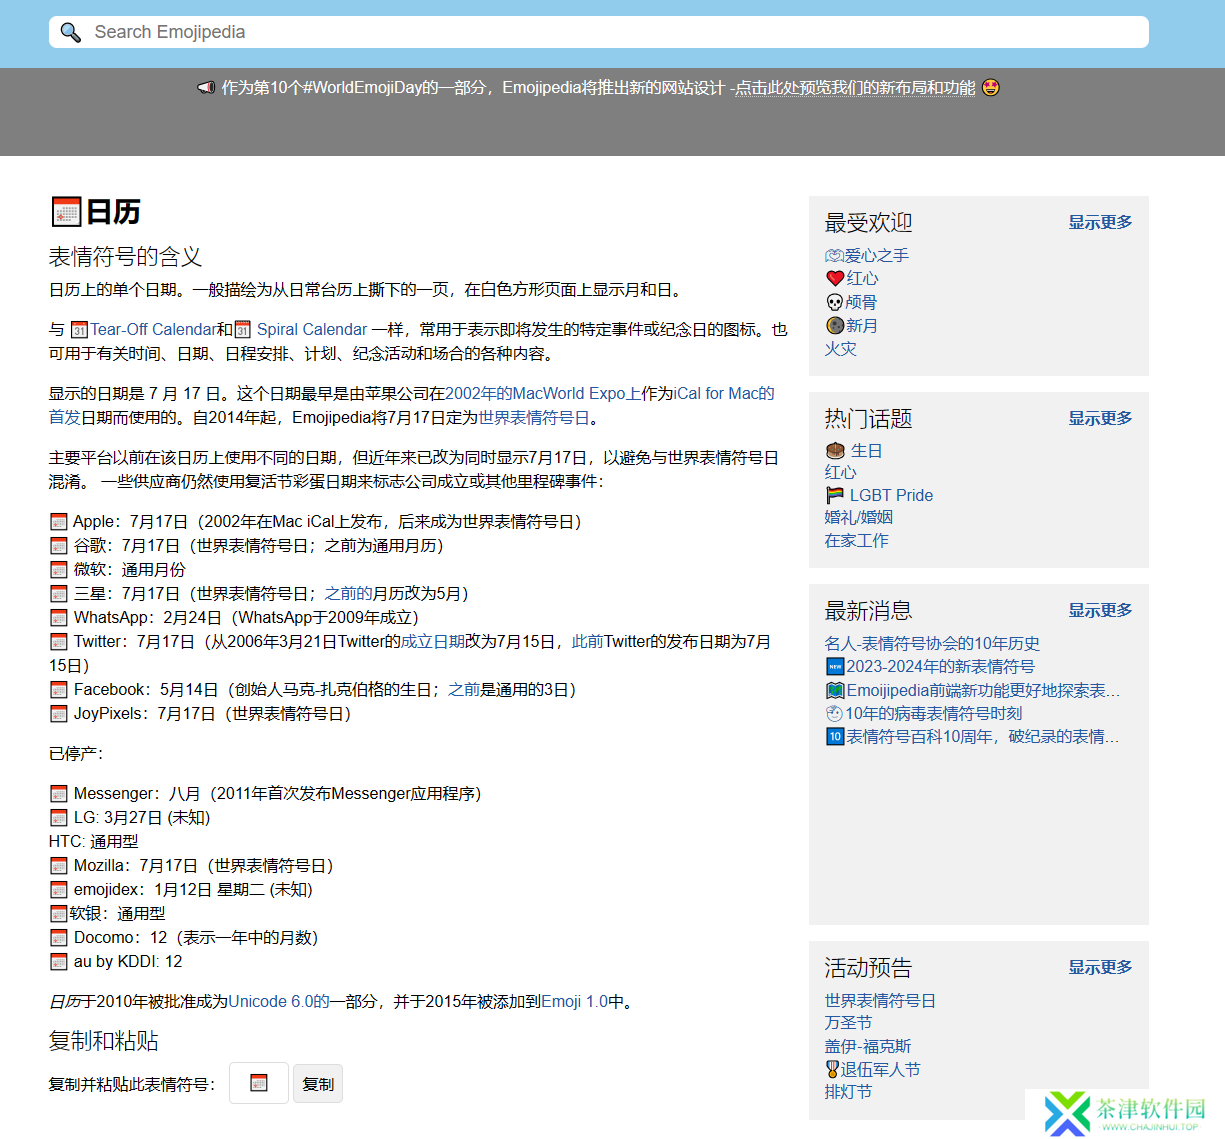Open the 成立日期 link in Twitter row
This screenshot has width=1225, height=1139.
433,642
